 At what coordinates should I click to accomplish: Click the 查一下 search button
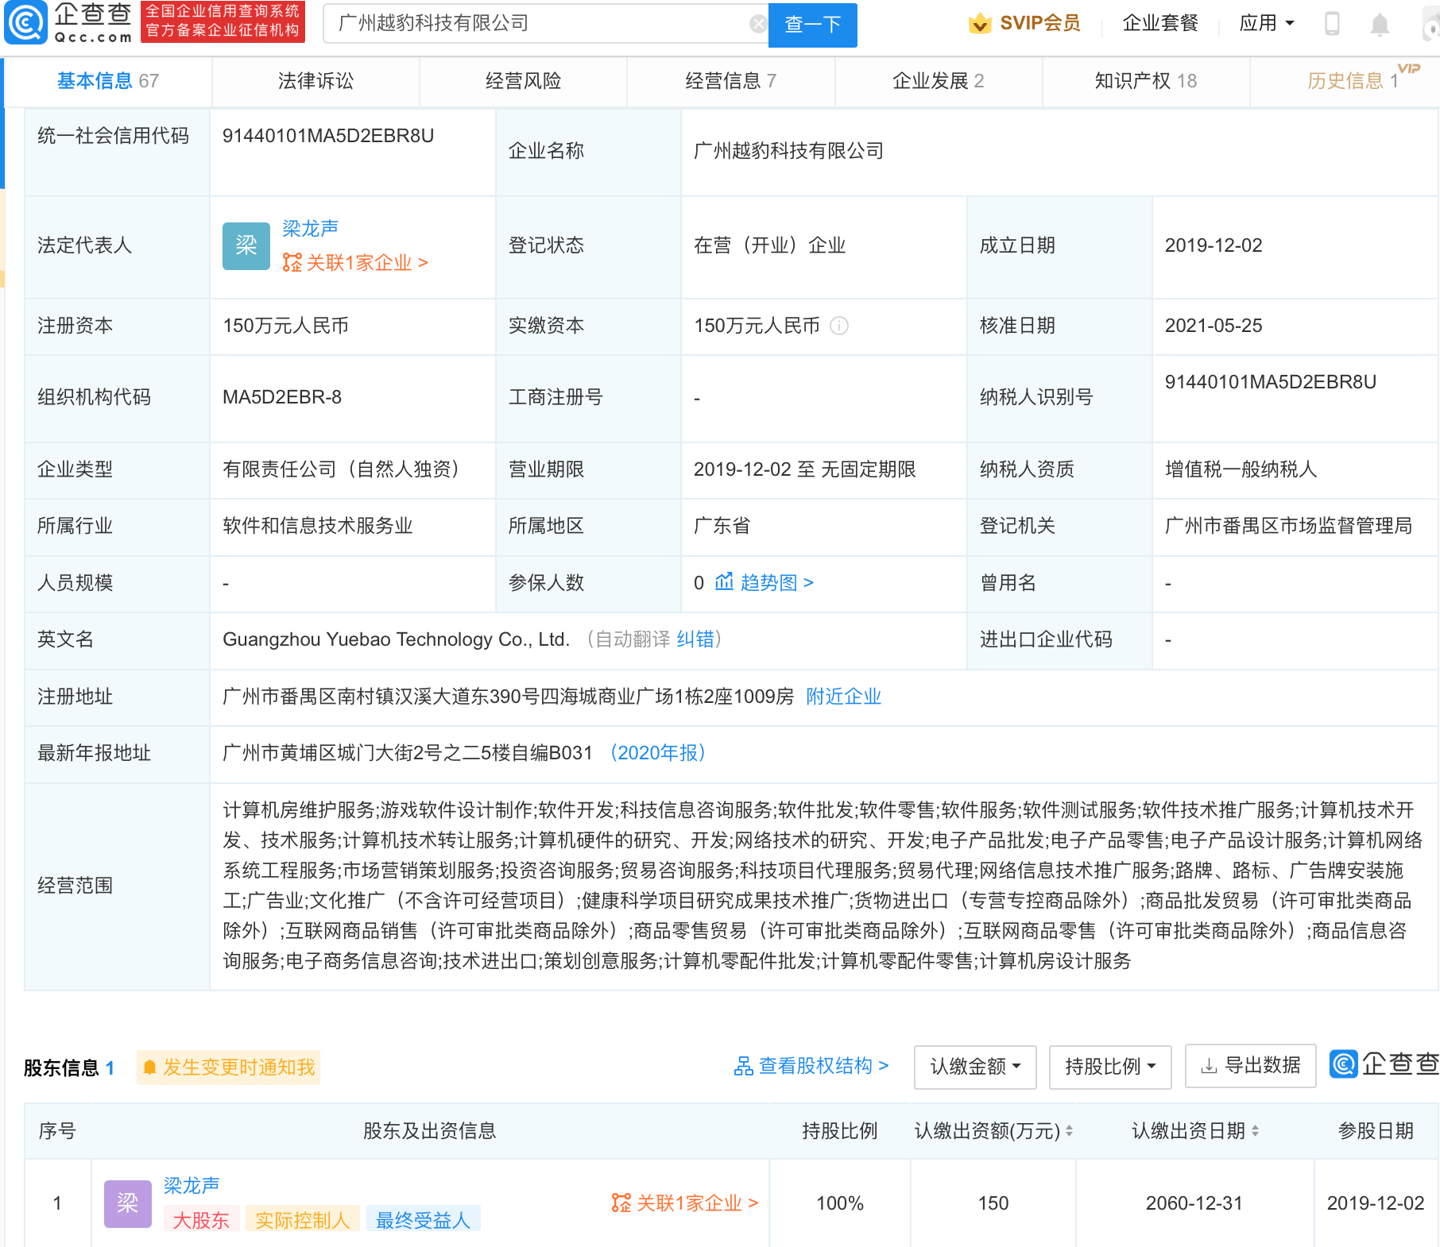pyautogui.click(x=812, y=25)
